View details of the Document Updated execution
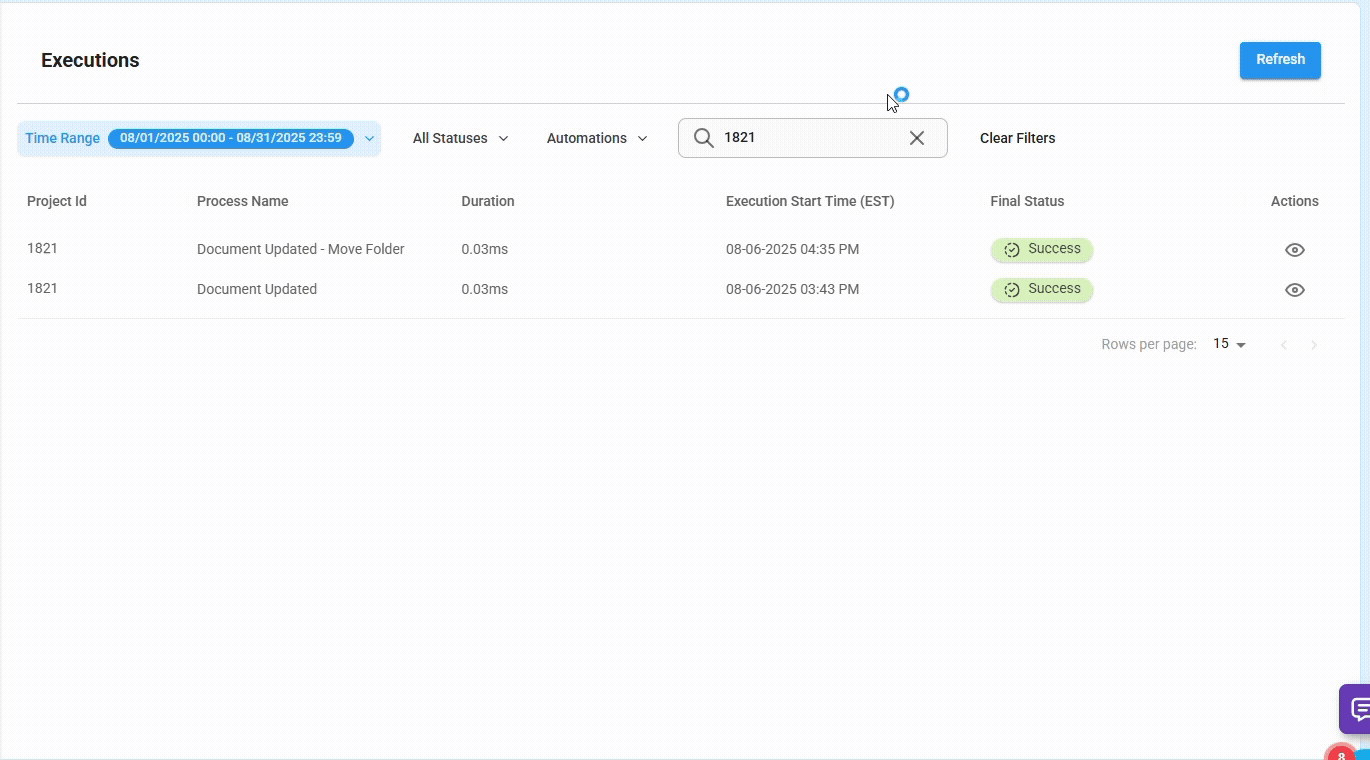The image size is (1370, 760). click(x=1295, y=289)
